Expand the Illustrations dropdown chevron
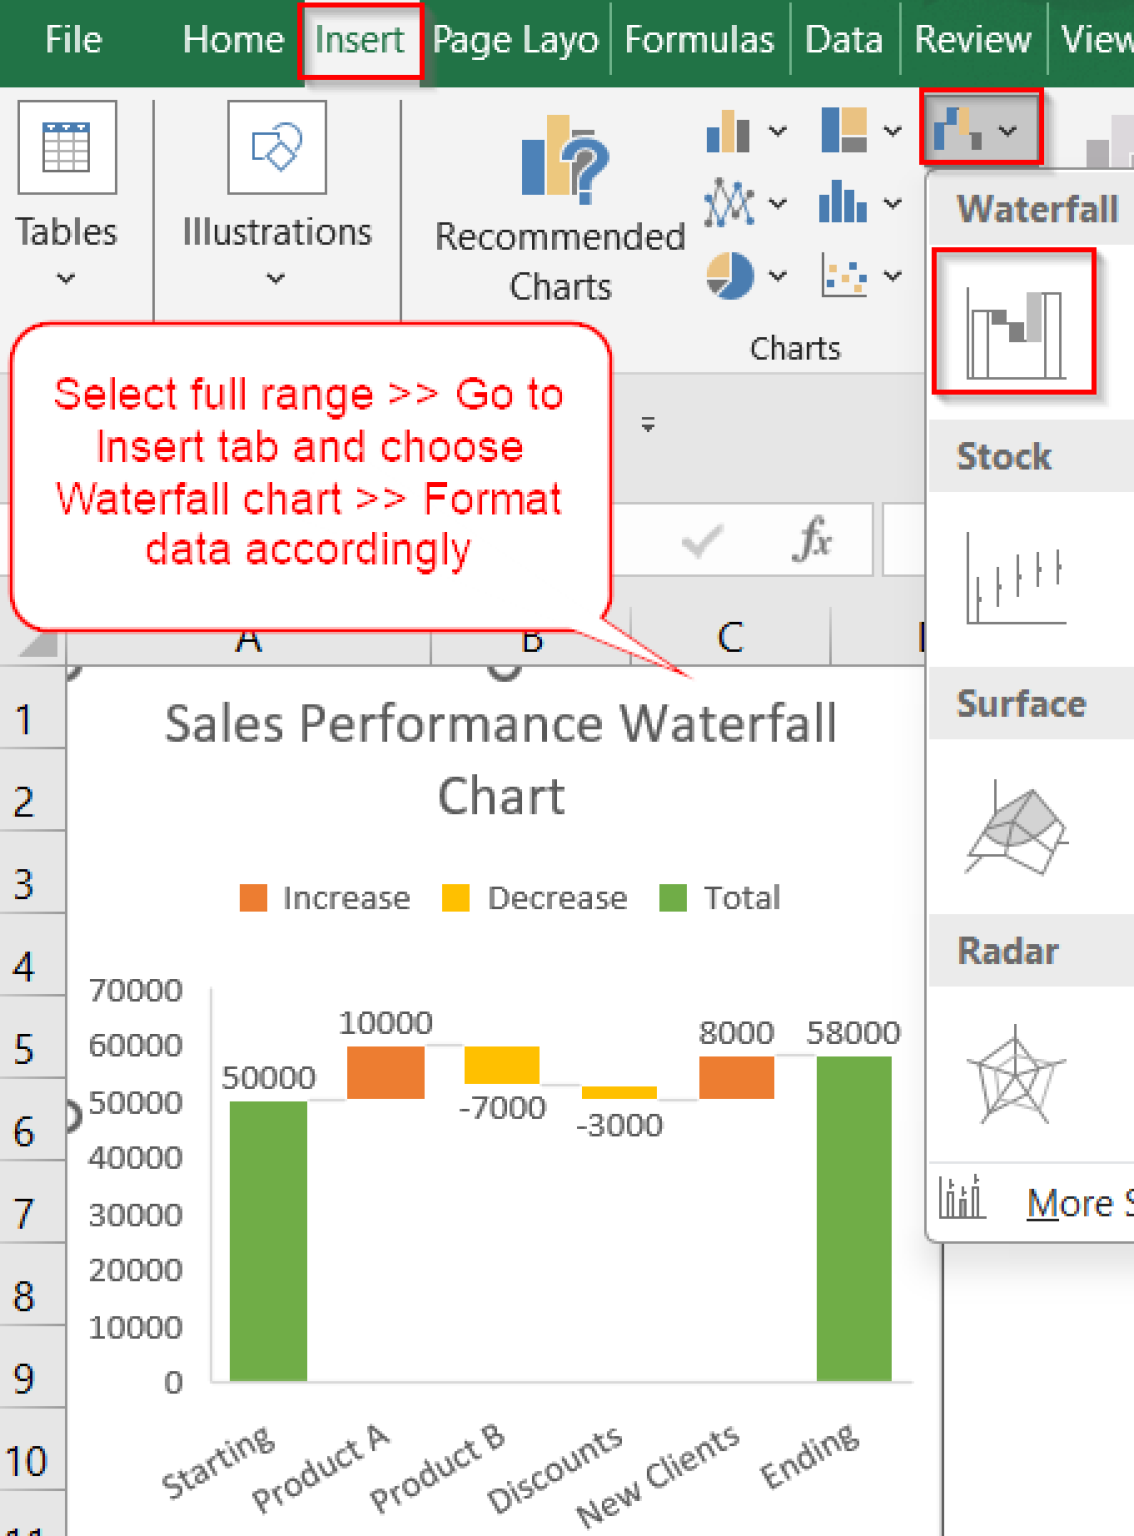The width and height of the screenshot is (1134, 1536). tap(275, 280)
